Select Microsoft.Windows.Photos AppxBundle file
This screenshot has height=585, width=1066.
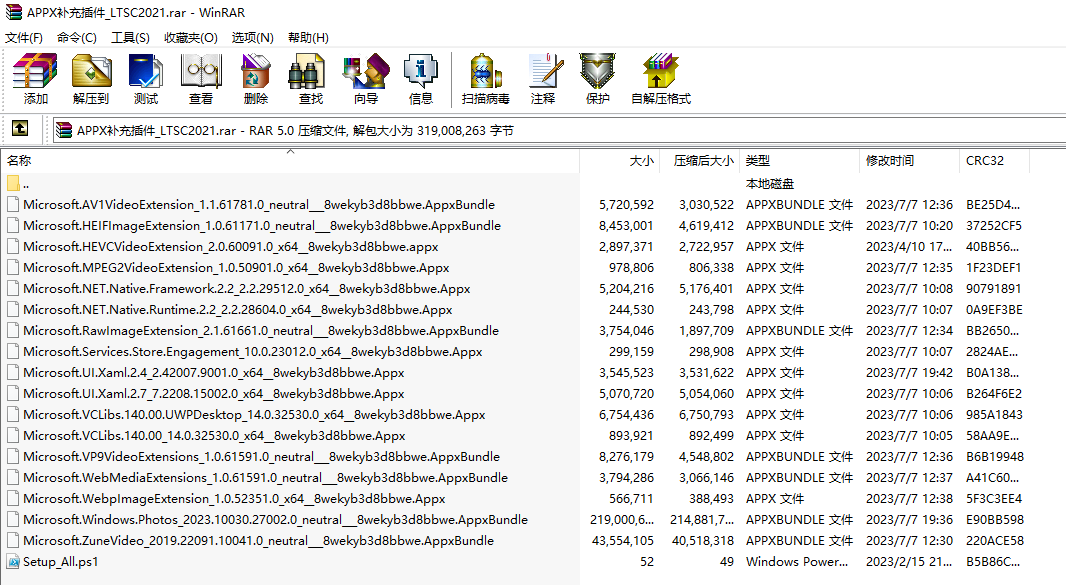pyautogui.click(x=275, y=520)
